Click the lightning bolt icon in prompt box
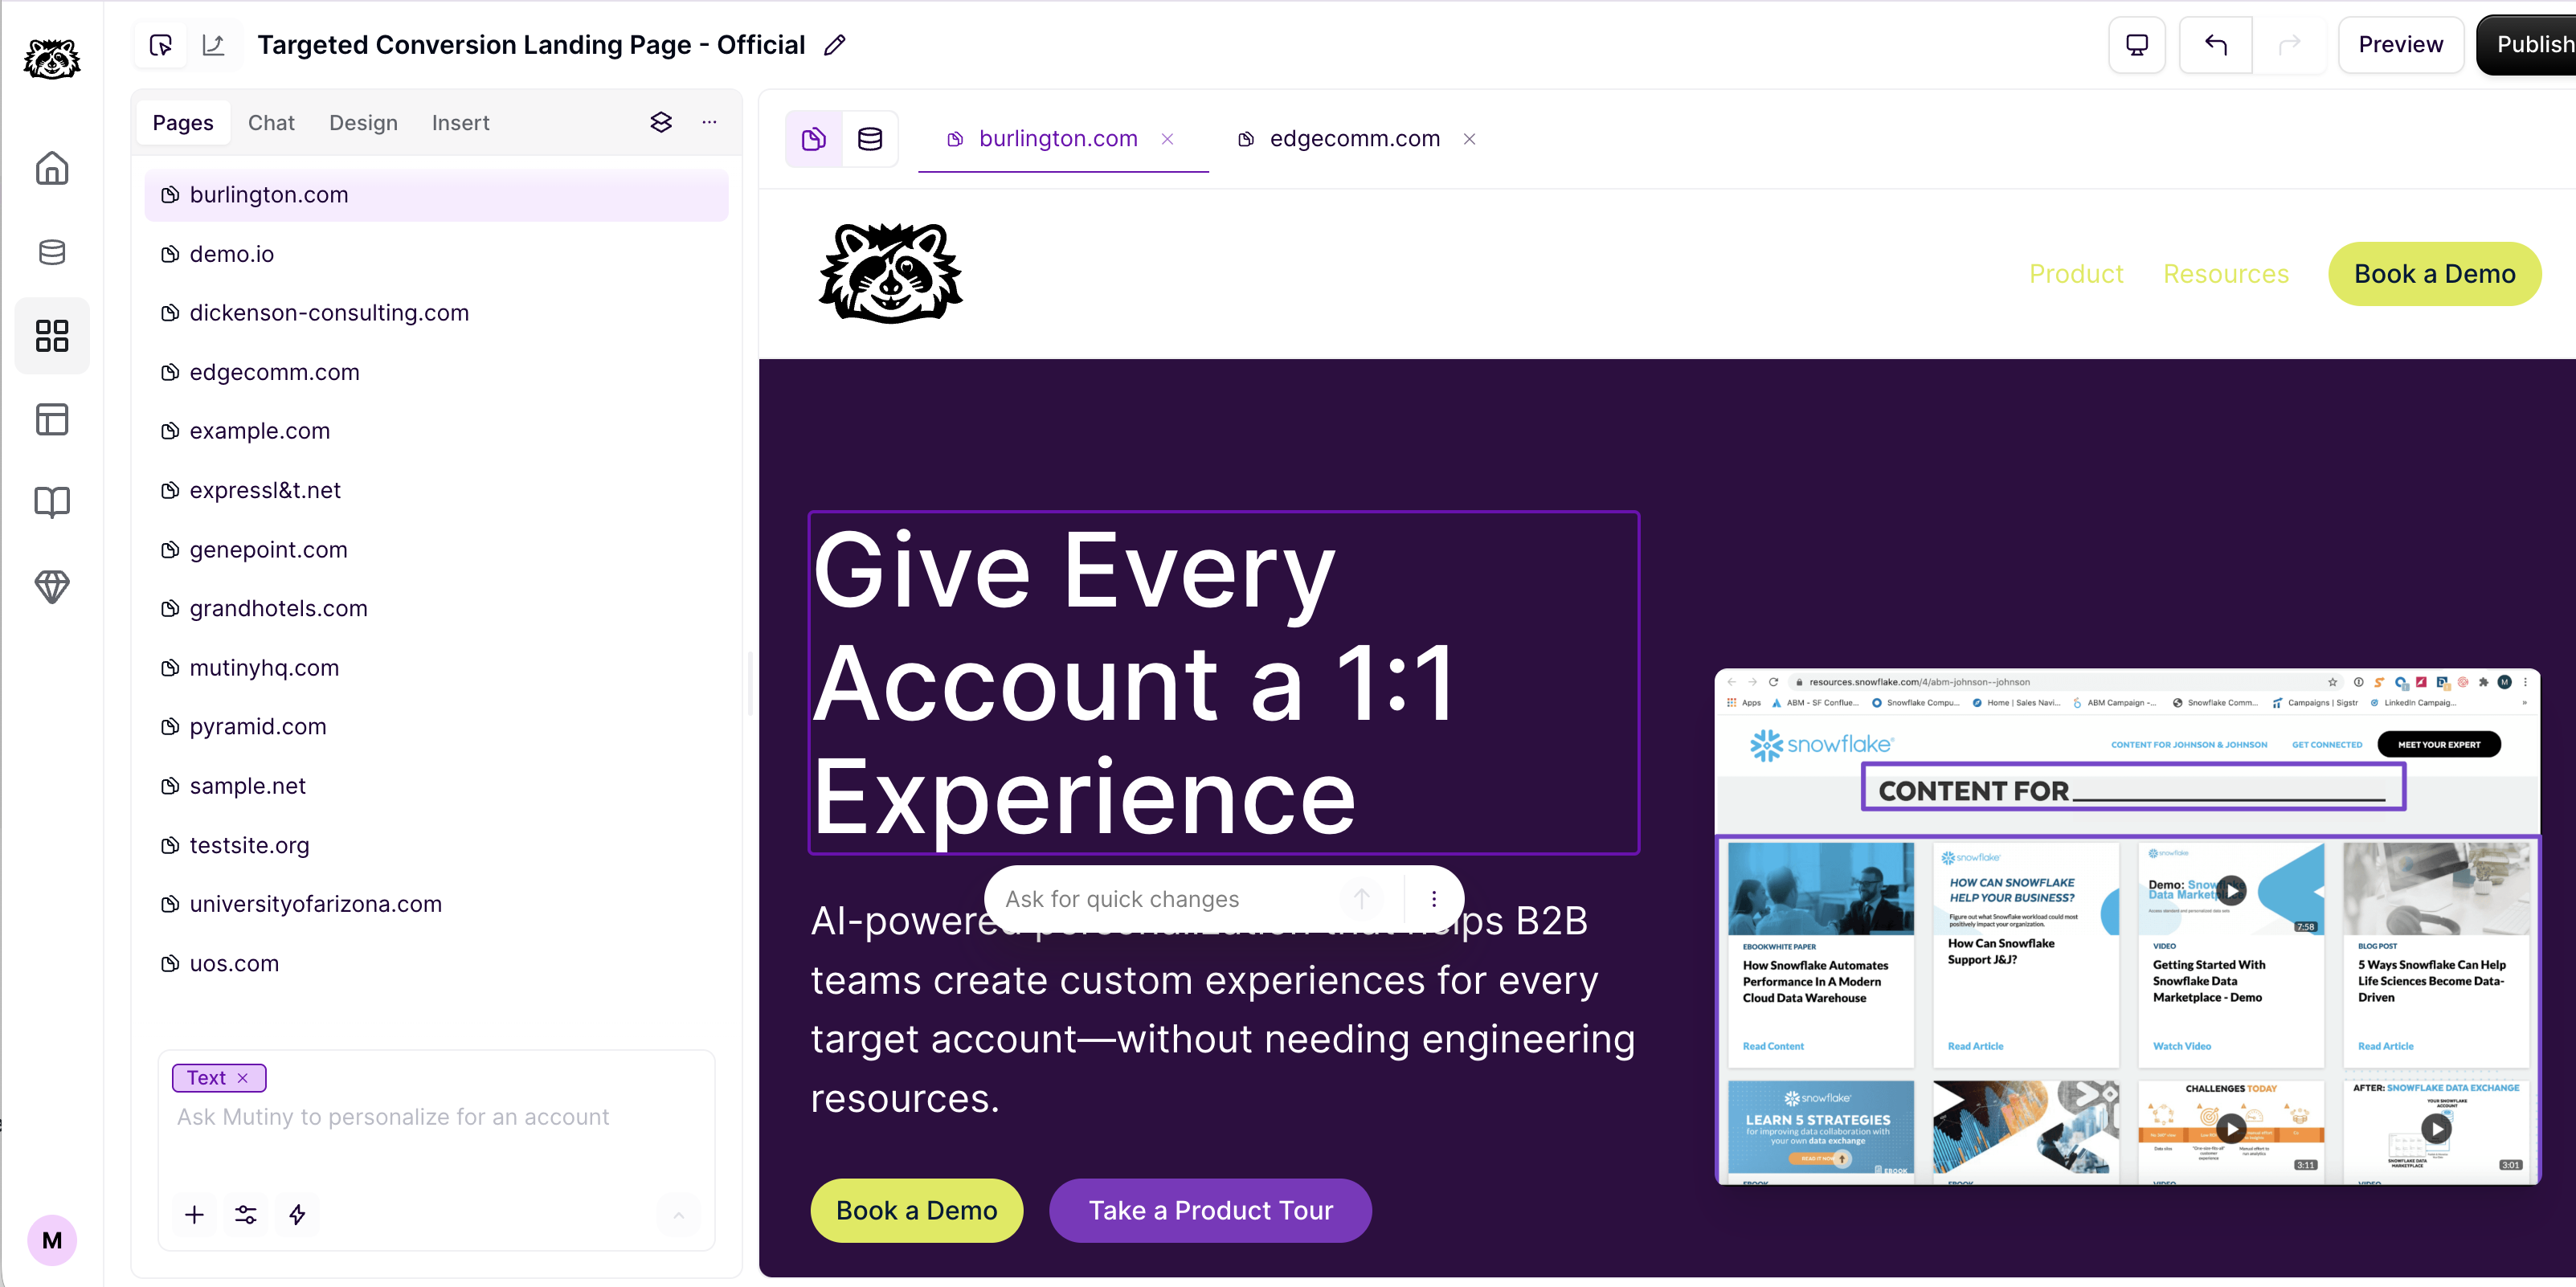 coord(297,1214)
